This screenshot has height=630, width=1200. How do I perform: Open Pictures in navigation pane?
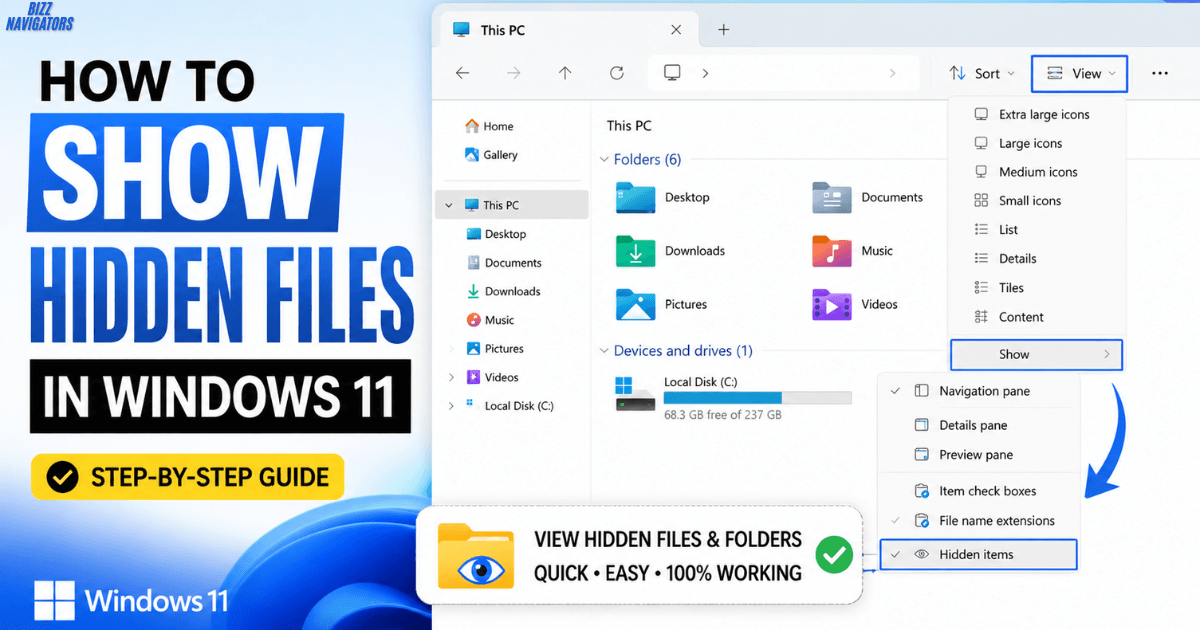[494, 349]
